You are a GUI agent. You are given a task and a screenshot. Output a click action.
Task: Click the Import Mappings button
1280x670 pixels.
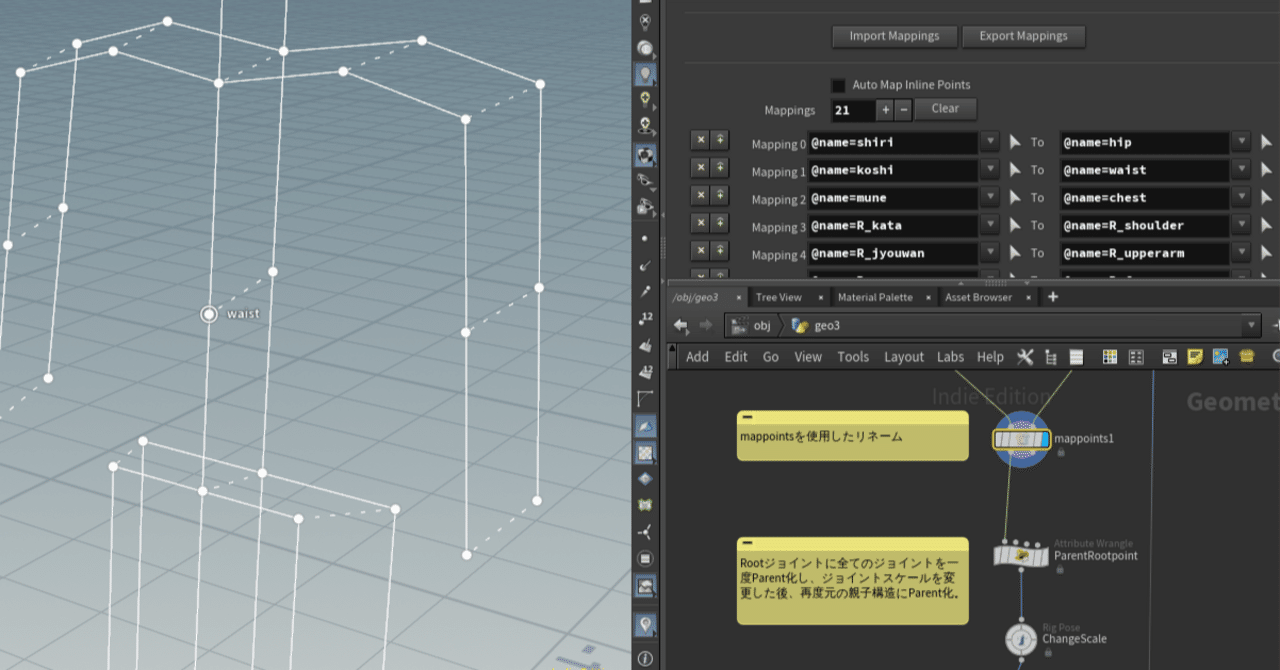tap(893, 36)
